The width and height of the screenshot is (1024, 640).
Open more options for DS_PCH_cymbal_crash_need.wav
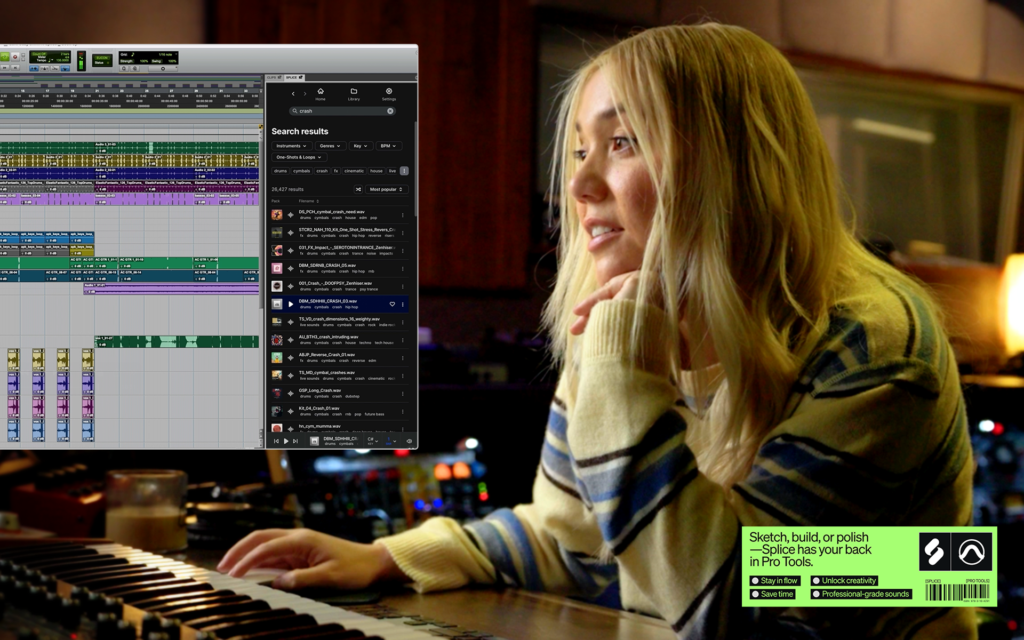[403, 215]
